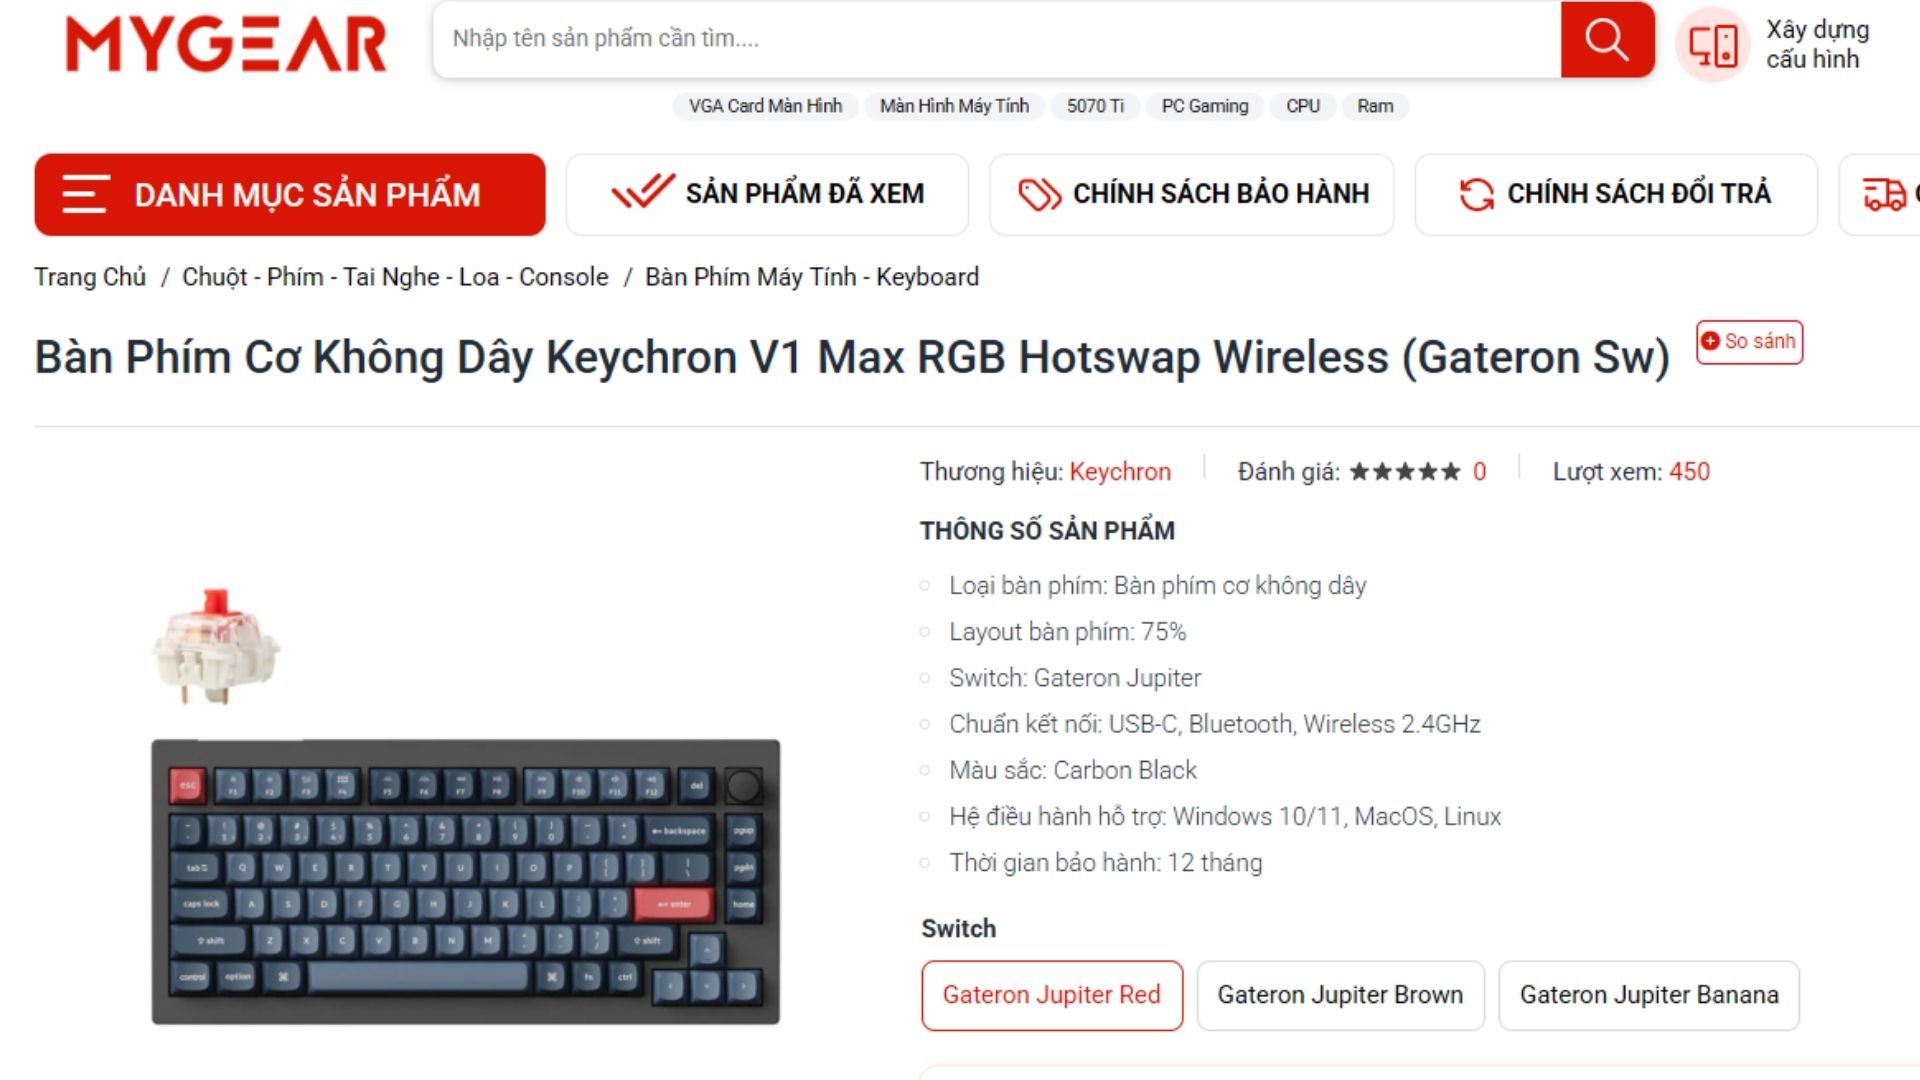Select the Gateron Jupiter Brown switch option
The image size is (1920, 1080).
(x=1340, y=995)
